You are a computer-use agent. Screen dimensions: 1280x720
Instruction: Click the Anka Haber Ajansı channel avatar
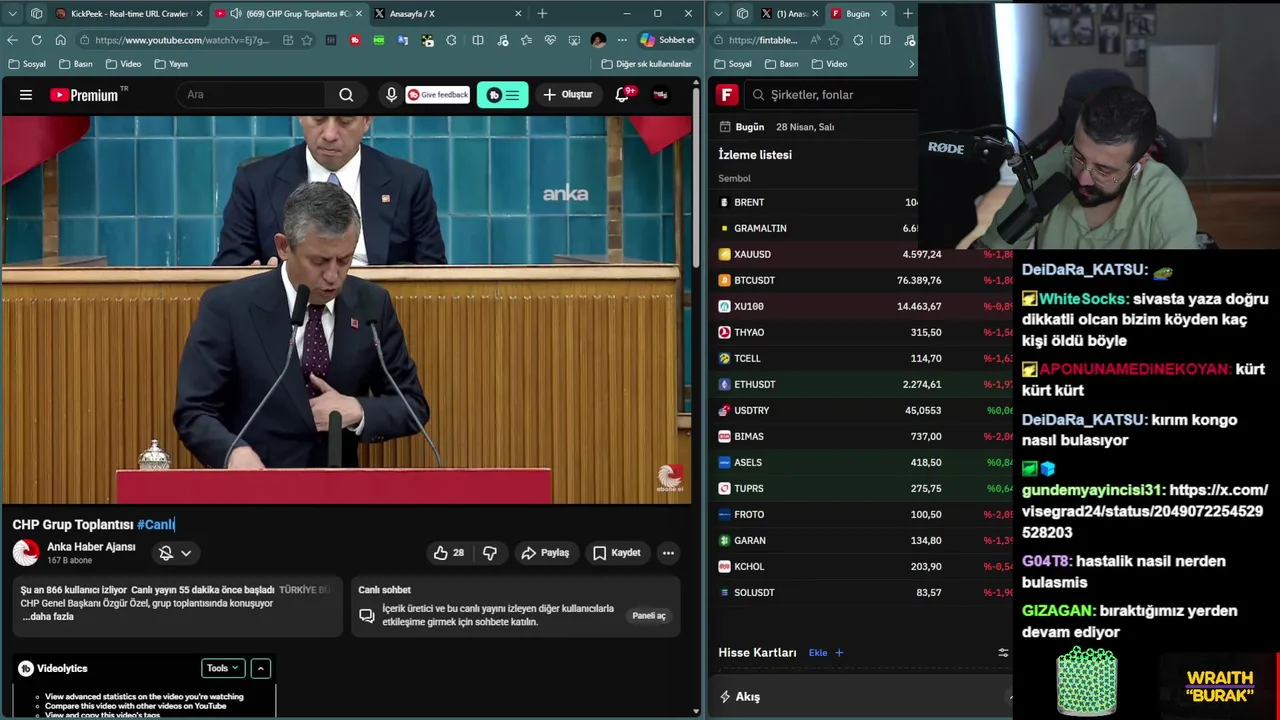pyautogui.click(x=26, y=552)
